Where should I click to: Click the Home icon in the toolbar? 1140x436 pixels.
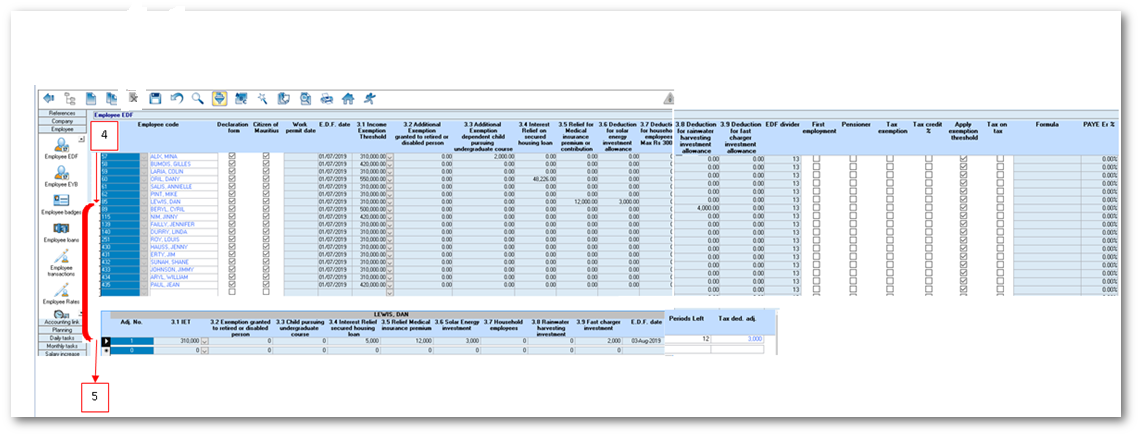(348, 98)
